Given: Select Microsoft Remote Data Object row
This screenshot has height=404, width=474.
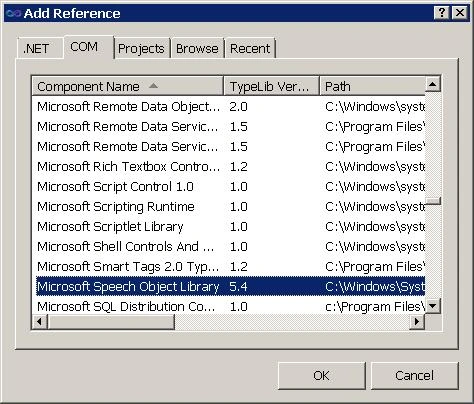Looking at the screenshot, I should (x=230, y=107).
